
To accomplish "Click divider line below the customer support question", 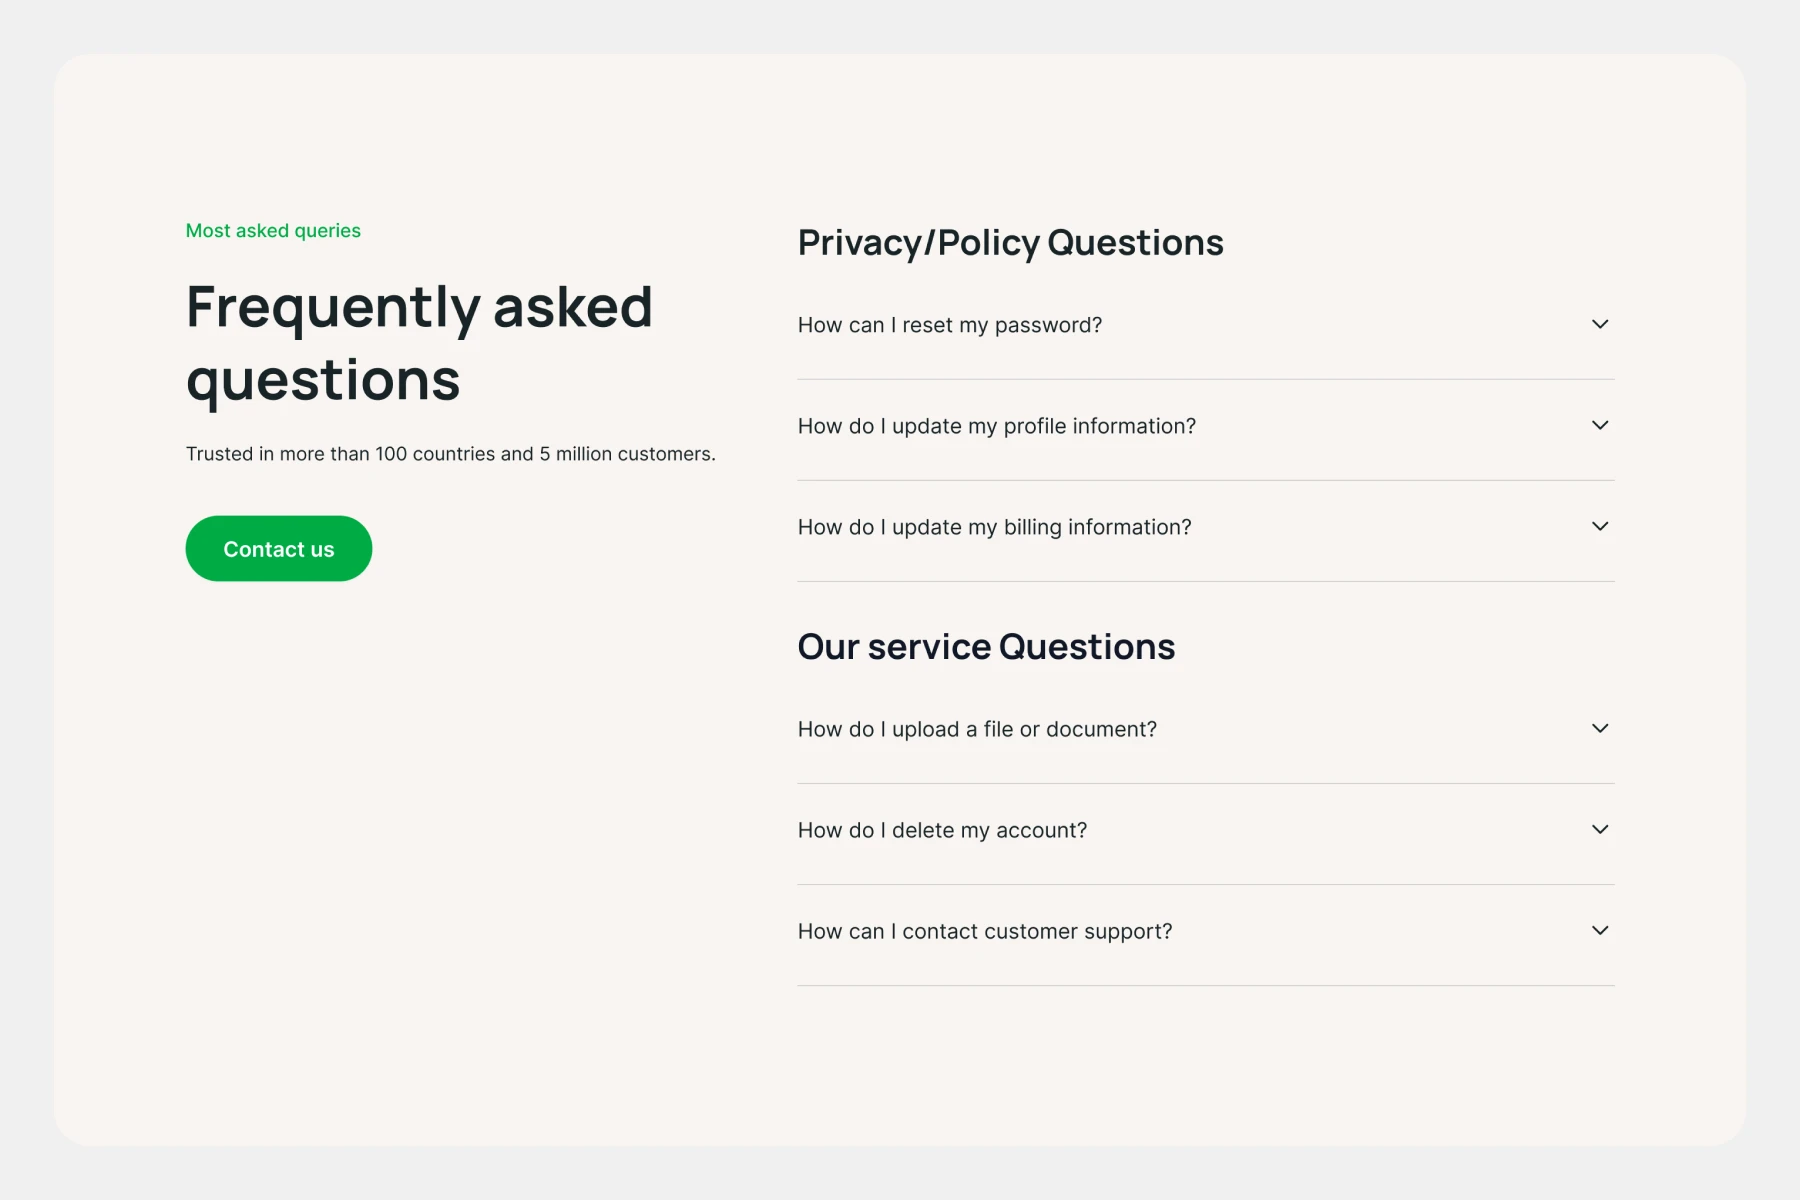I will coord(1205,985).
